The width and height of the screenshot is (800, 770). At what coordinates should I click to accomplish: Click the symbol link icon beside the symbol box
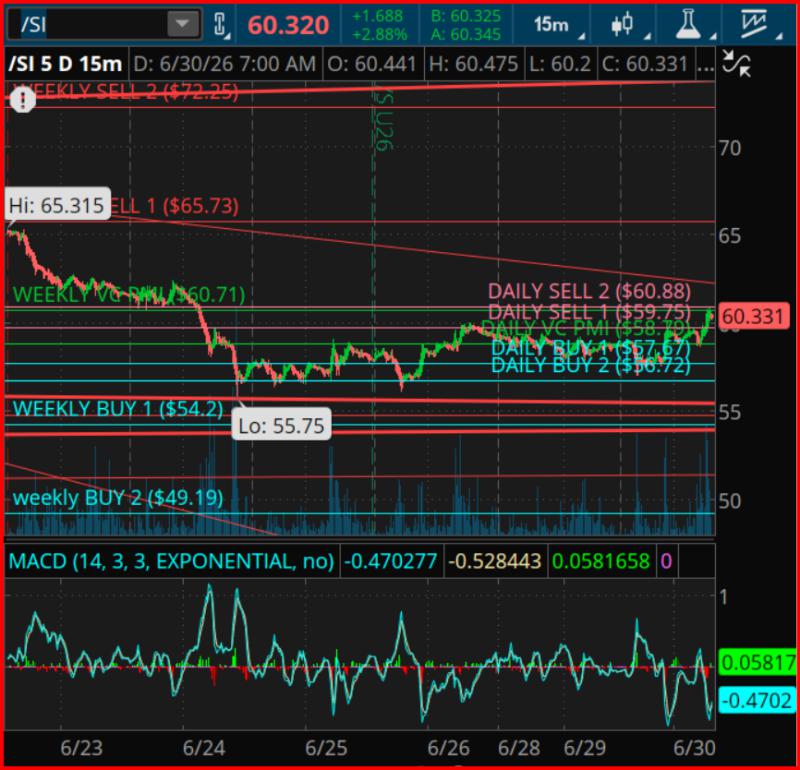pos(219,24)
